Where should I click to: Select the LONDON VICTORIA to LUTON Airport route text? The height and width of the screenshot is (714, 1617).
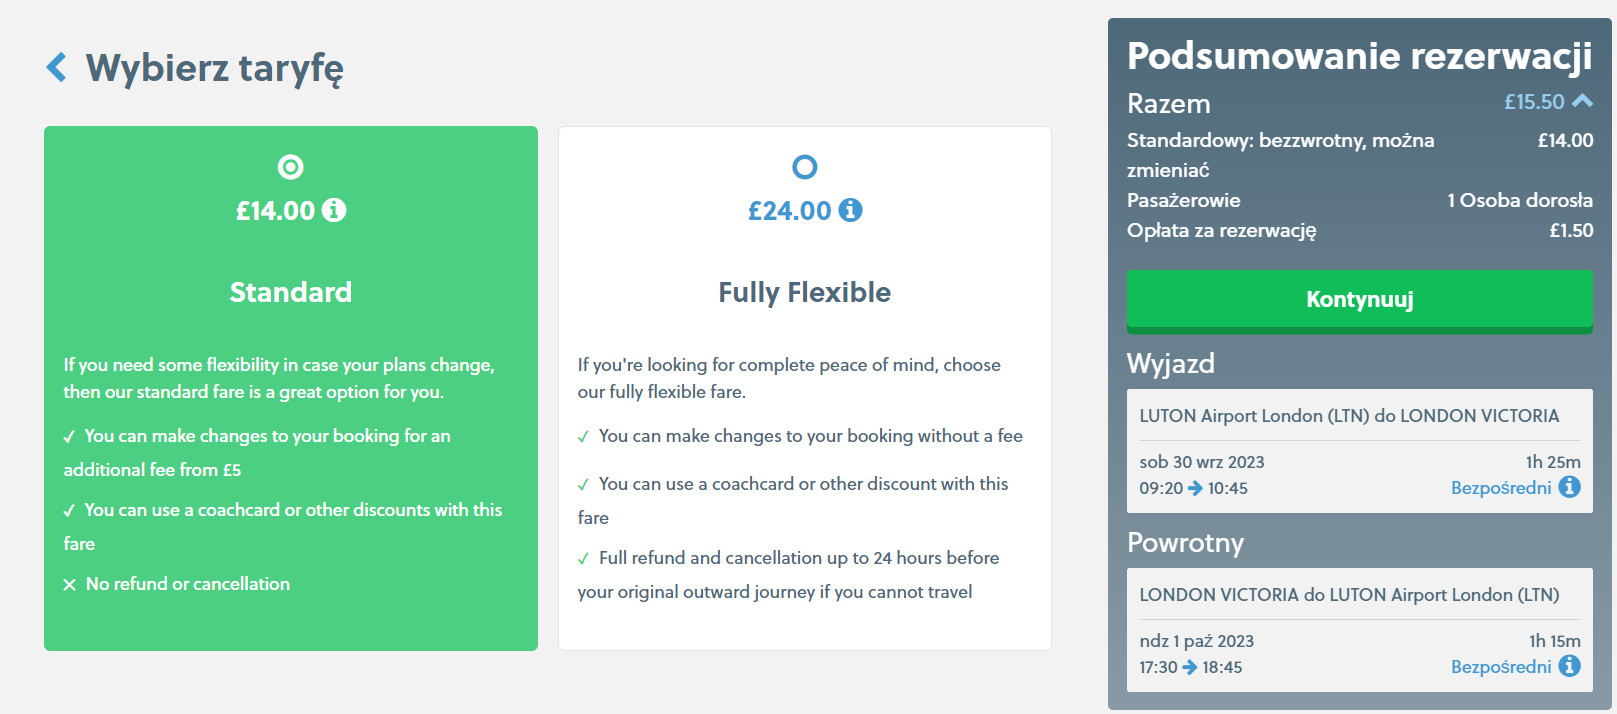(x=1348, y=595)
